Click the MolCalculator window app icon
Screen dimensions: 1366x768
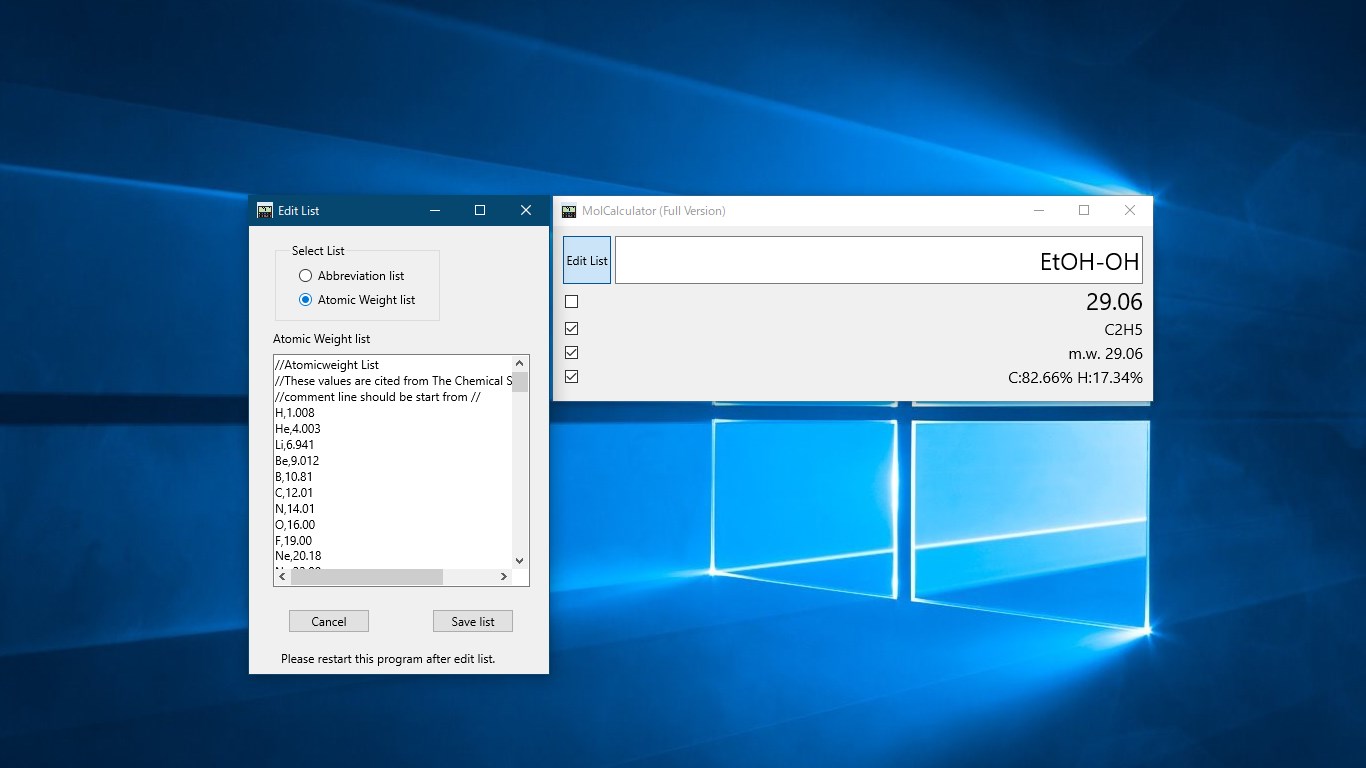coord(569,211)
